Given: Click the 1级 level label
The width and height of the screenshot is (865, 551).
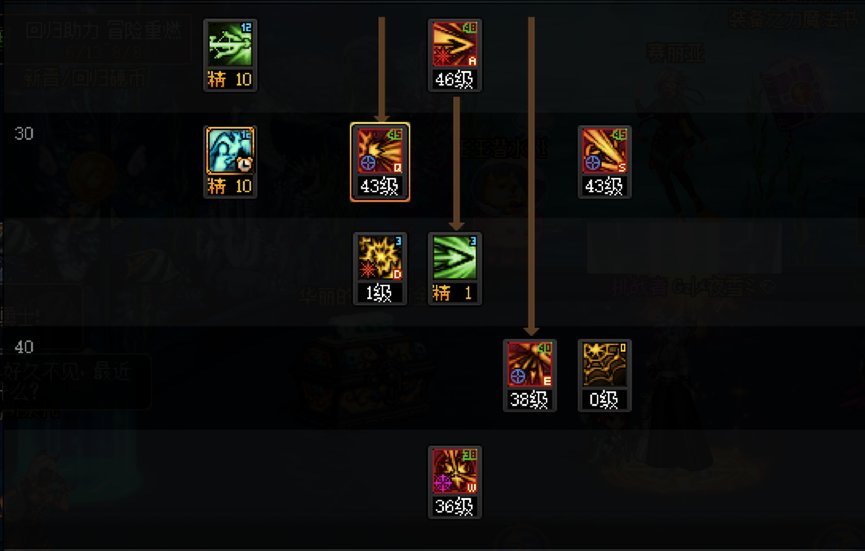Looking at the screenshot, I should coord(380,293).
